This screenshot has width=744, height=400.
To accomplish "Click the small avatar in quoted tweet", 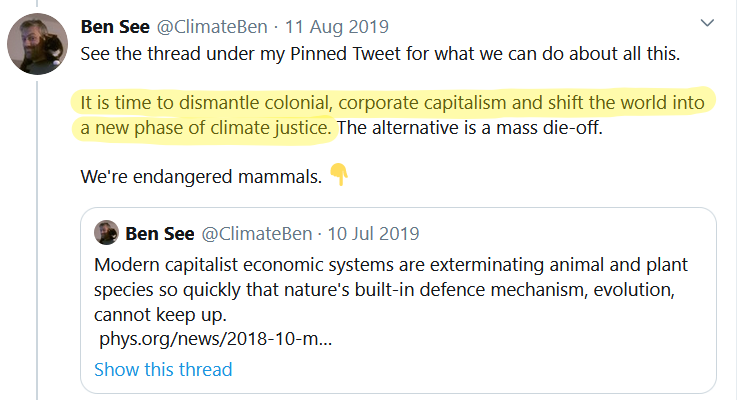I will 106,233.
